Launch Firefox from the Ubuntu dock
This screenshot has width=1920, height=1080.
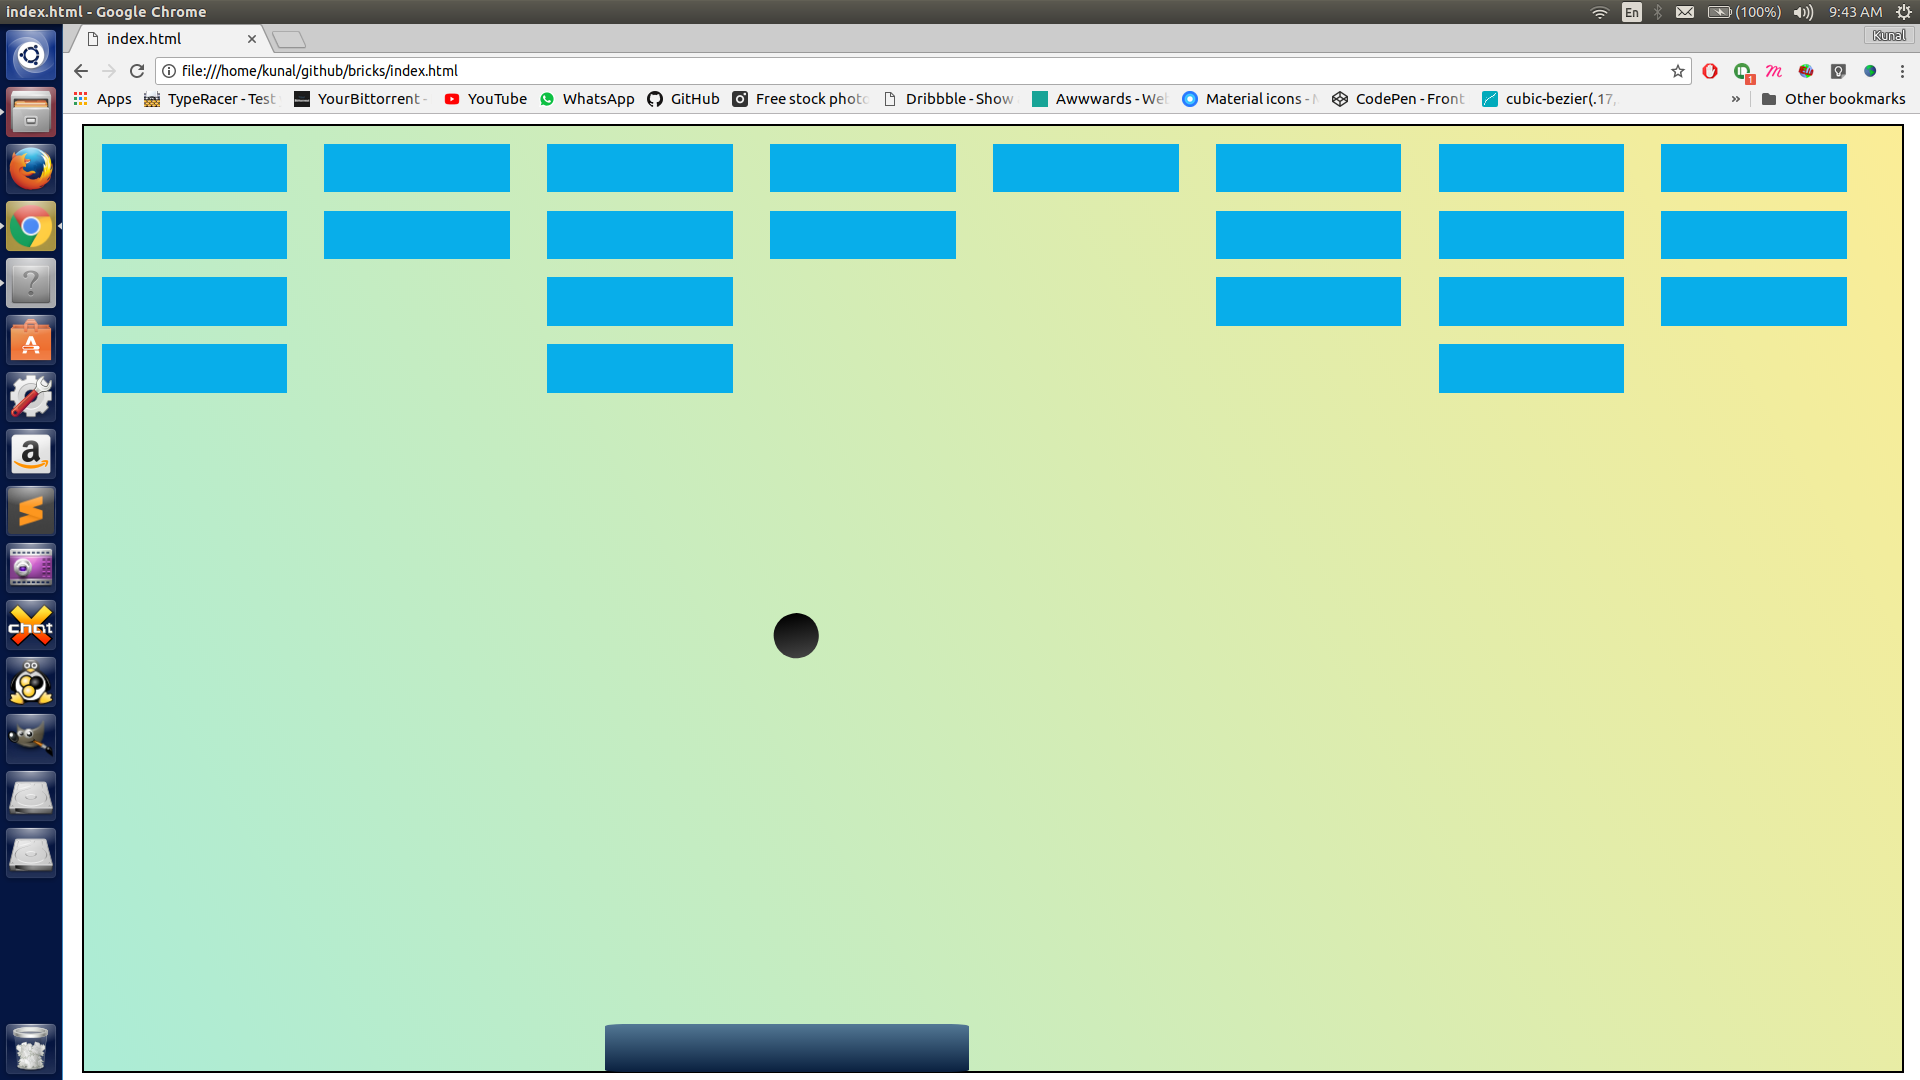pyautogui.click(x=31, y=169)
